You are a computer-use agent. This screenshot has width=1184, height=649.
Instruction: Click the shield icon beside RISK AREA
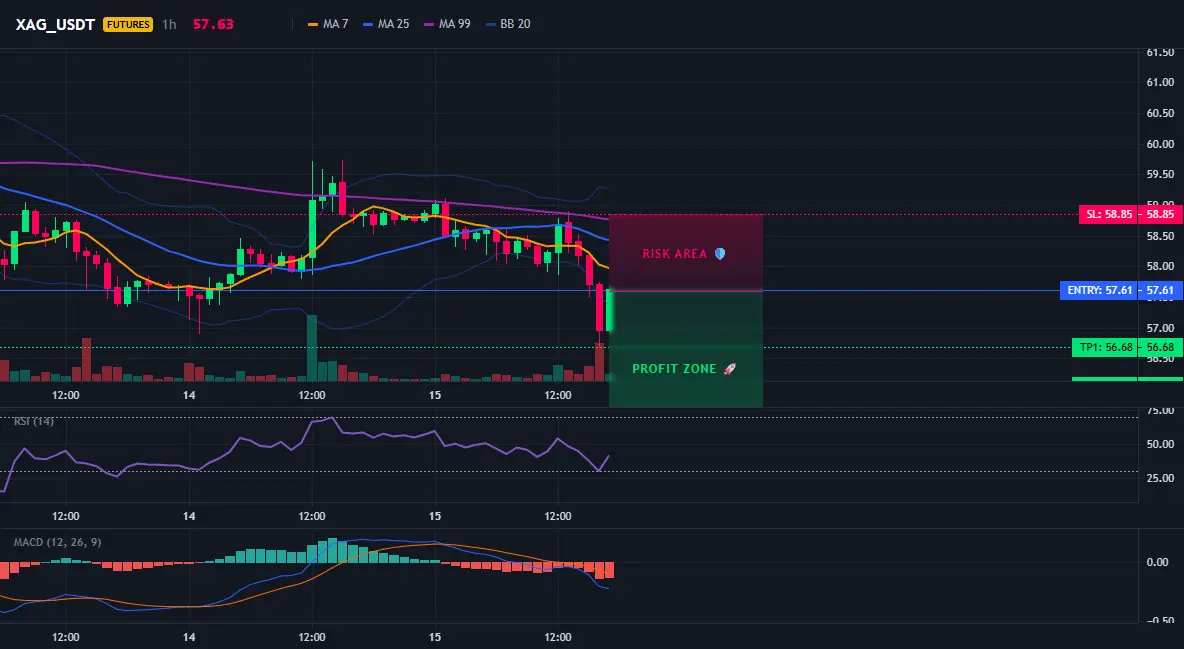pos(720,254)
